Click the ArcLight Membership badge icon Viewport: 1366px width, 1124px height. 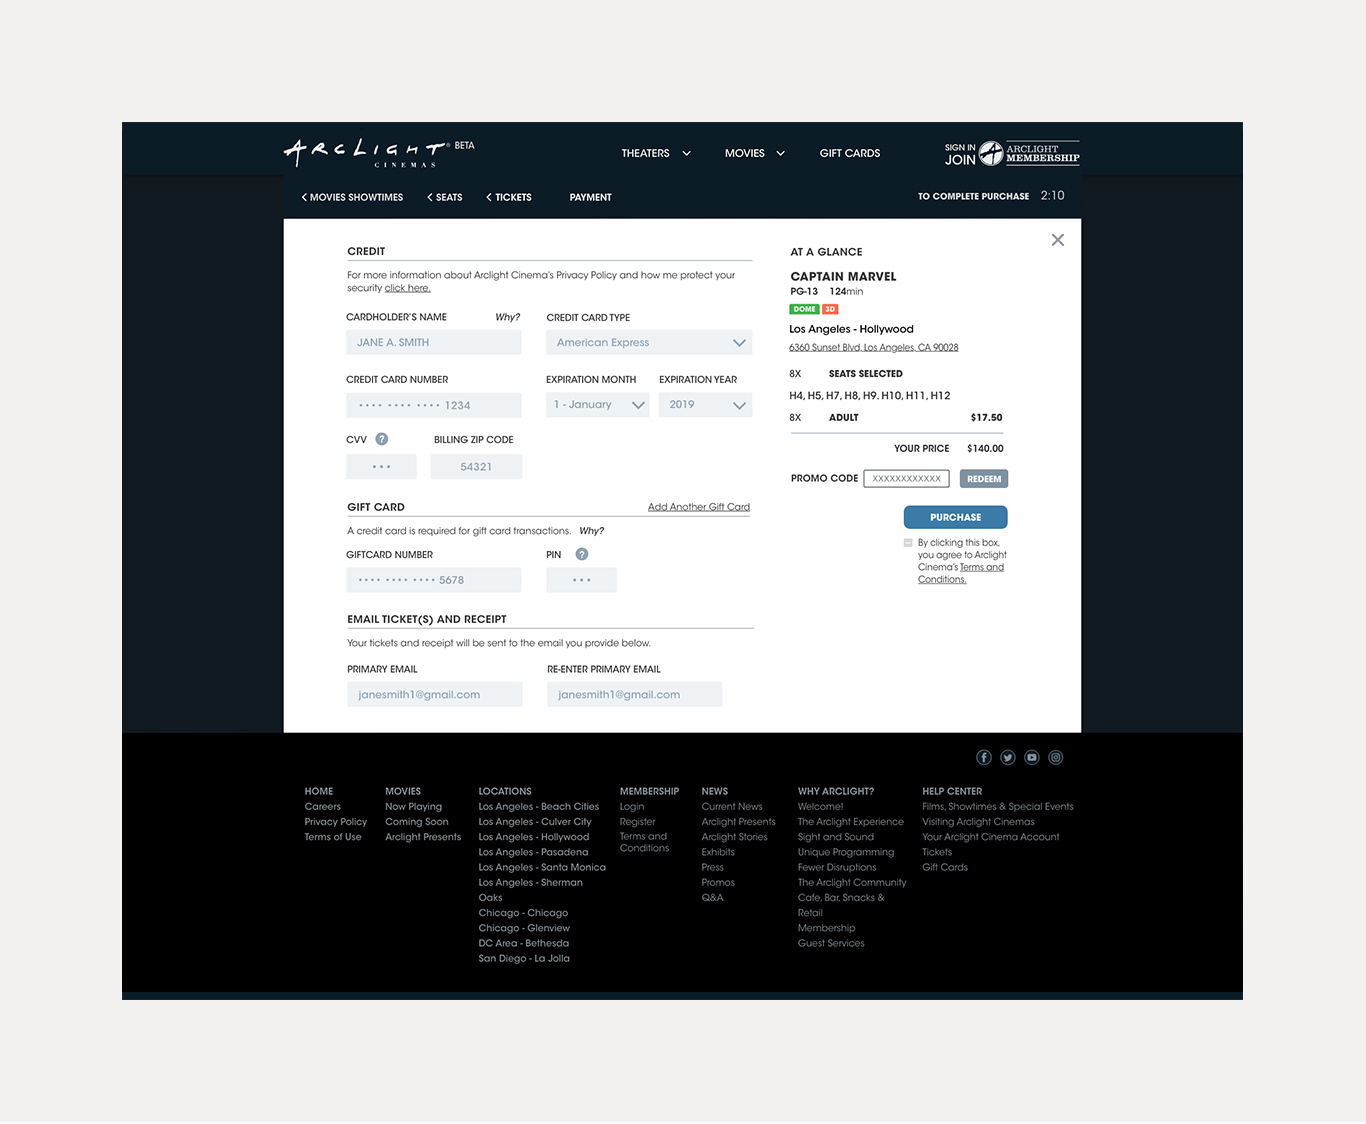tap(991, 153)
